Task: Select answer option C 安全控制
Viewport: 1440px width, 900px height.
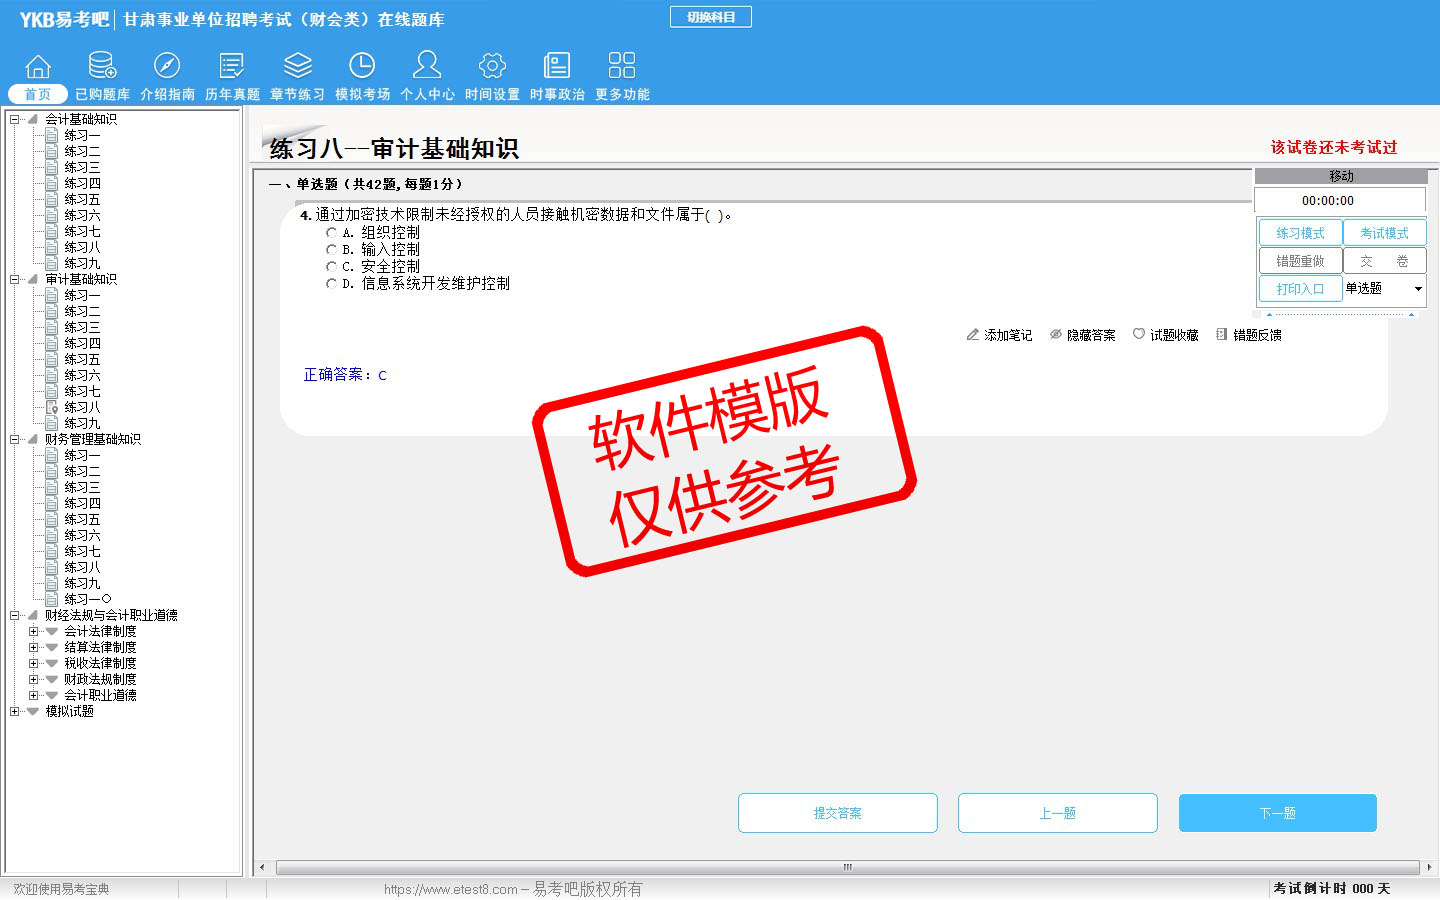Action: point(332,267)
